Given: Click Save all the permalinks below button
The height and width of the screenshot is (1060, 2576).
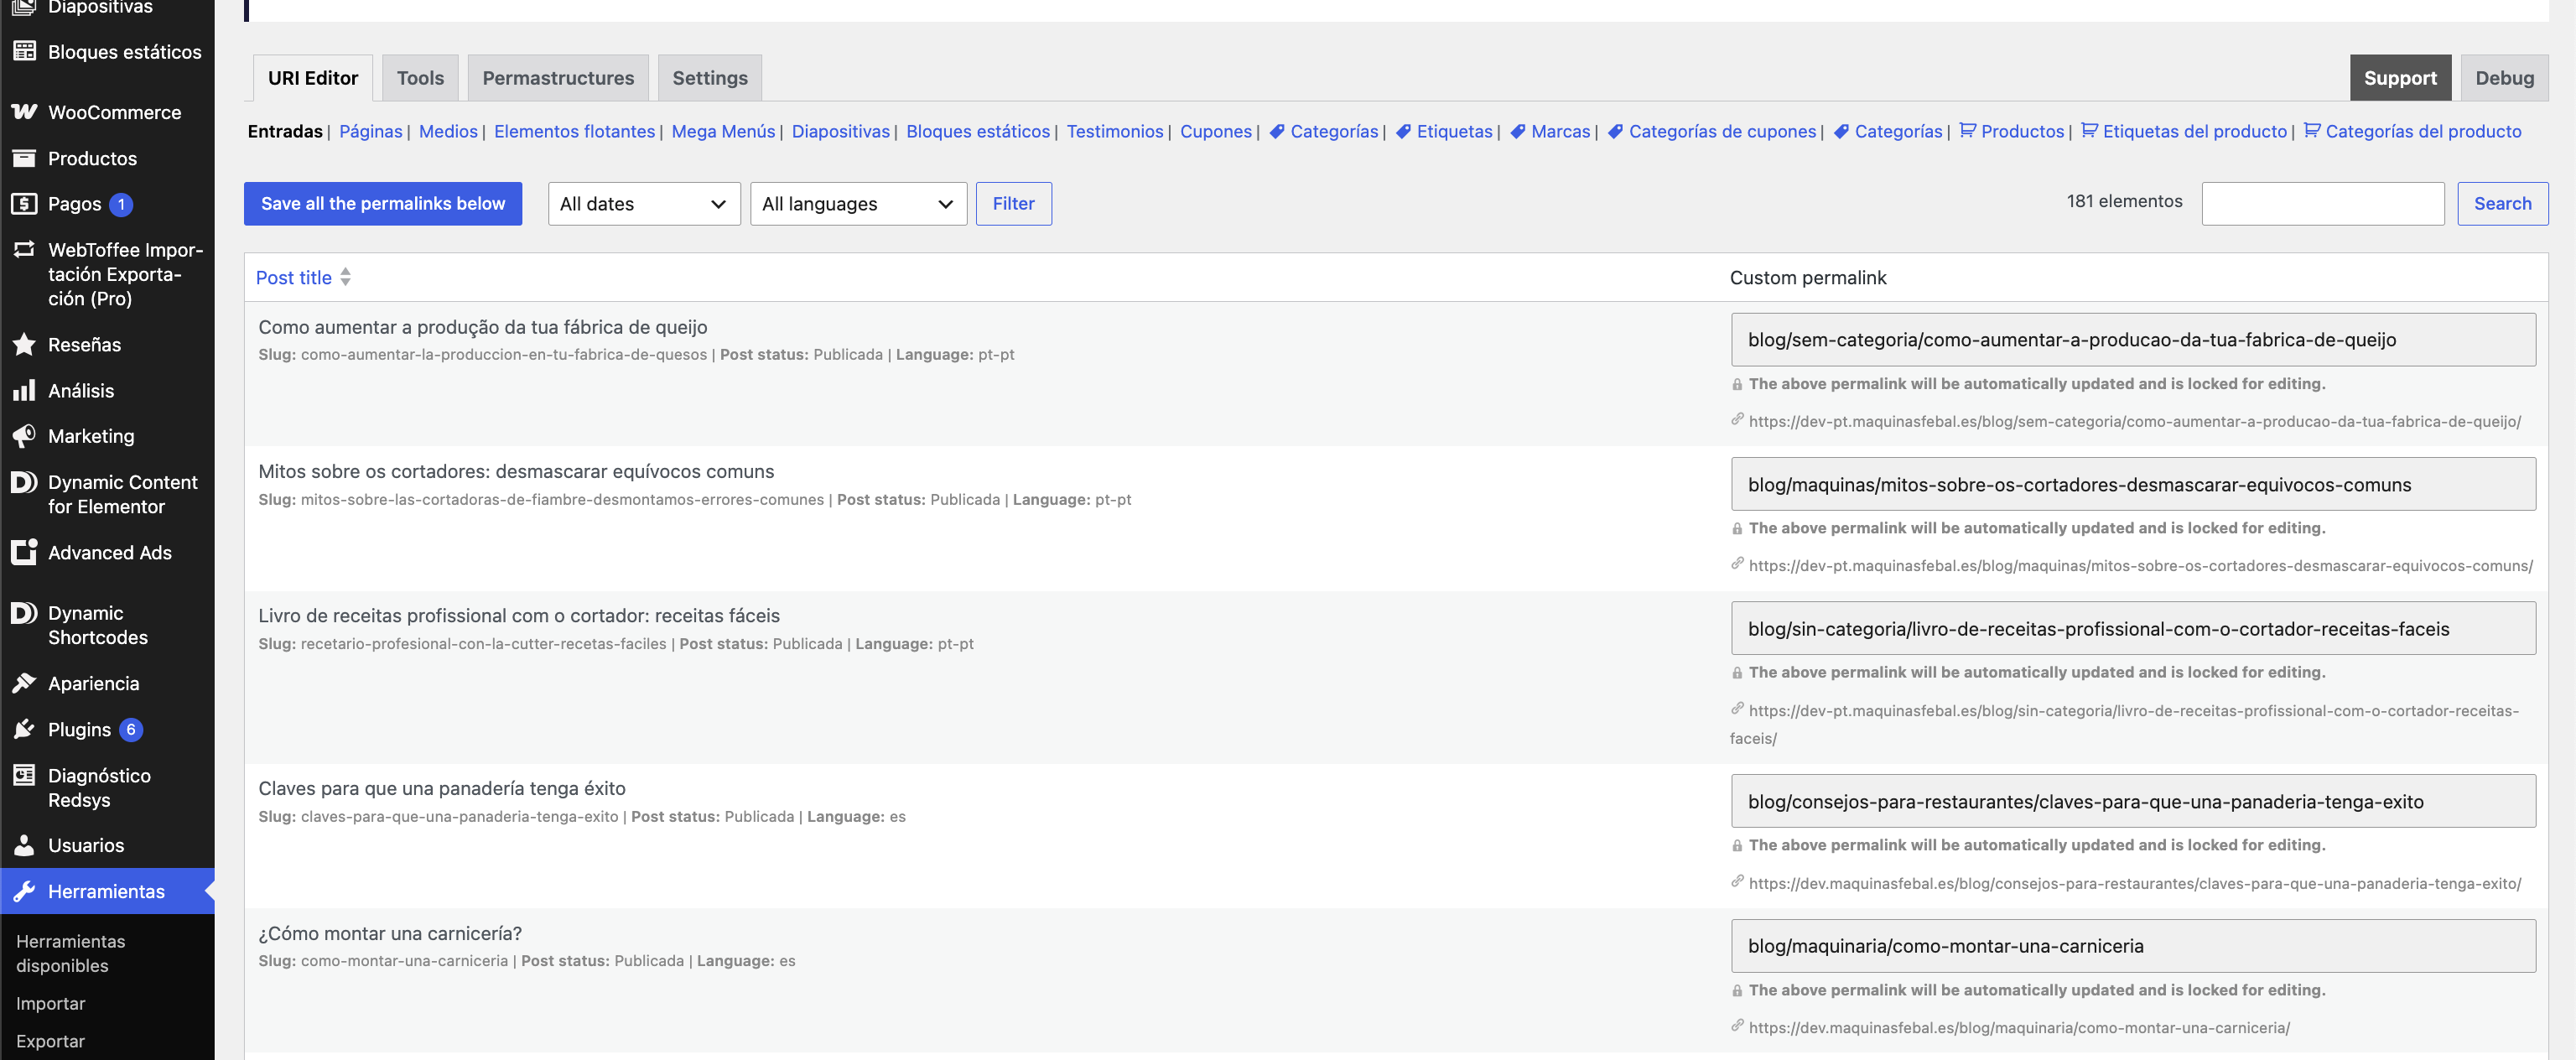Looking at the screenshot, I should (x=383, y=204).
